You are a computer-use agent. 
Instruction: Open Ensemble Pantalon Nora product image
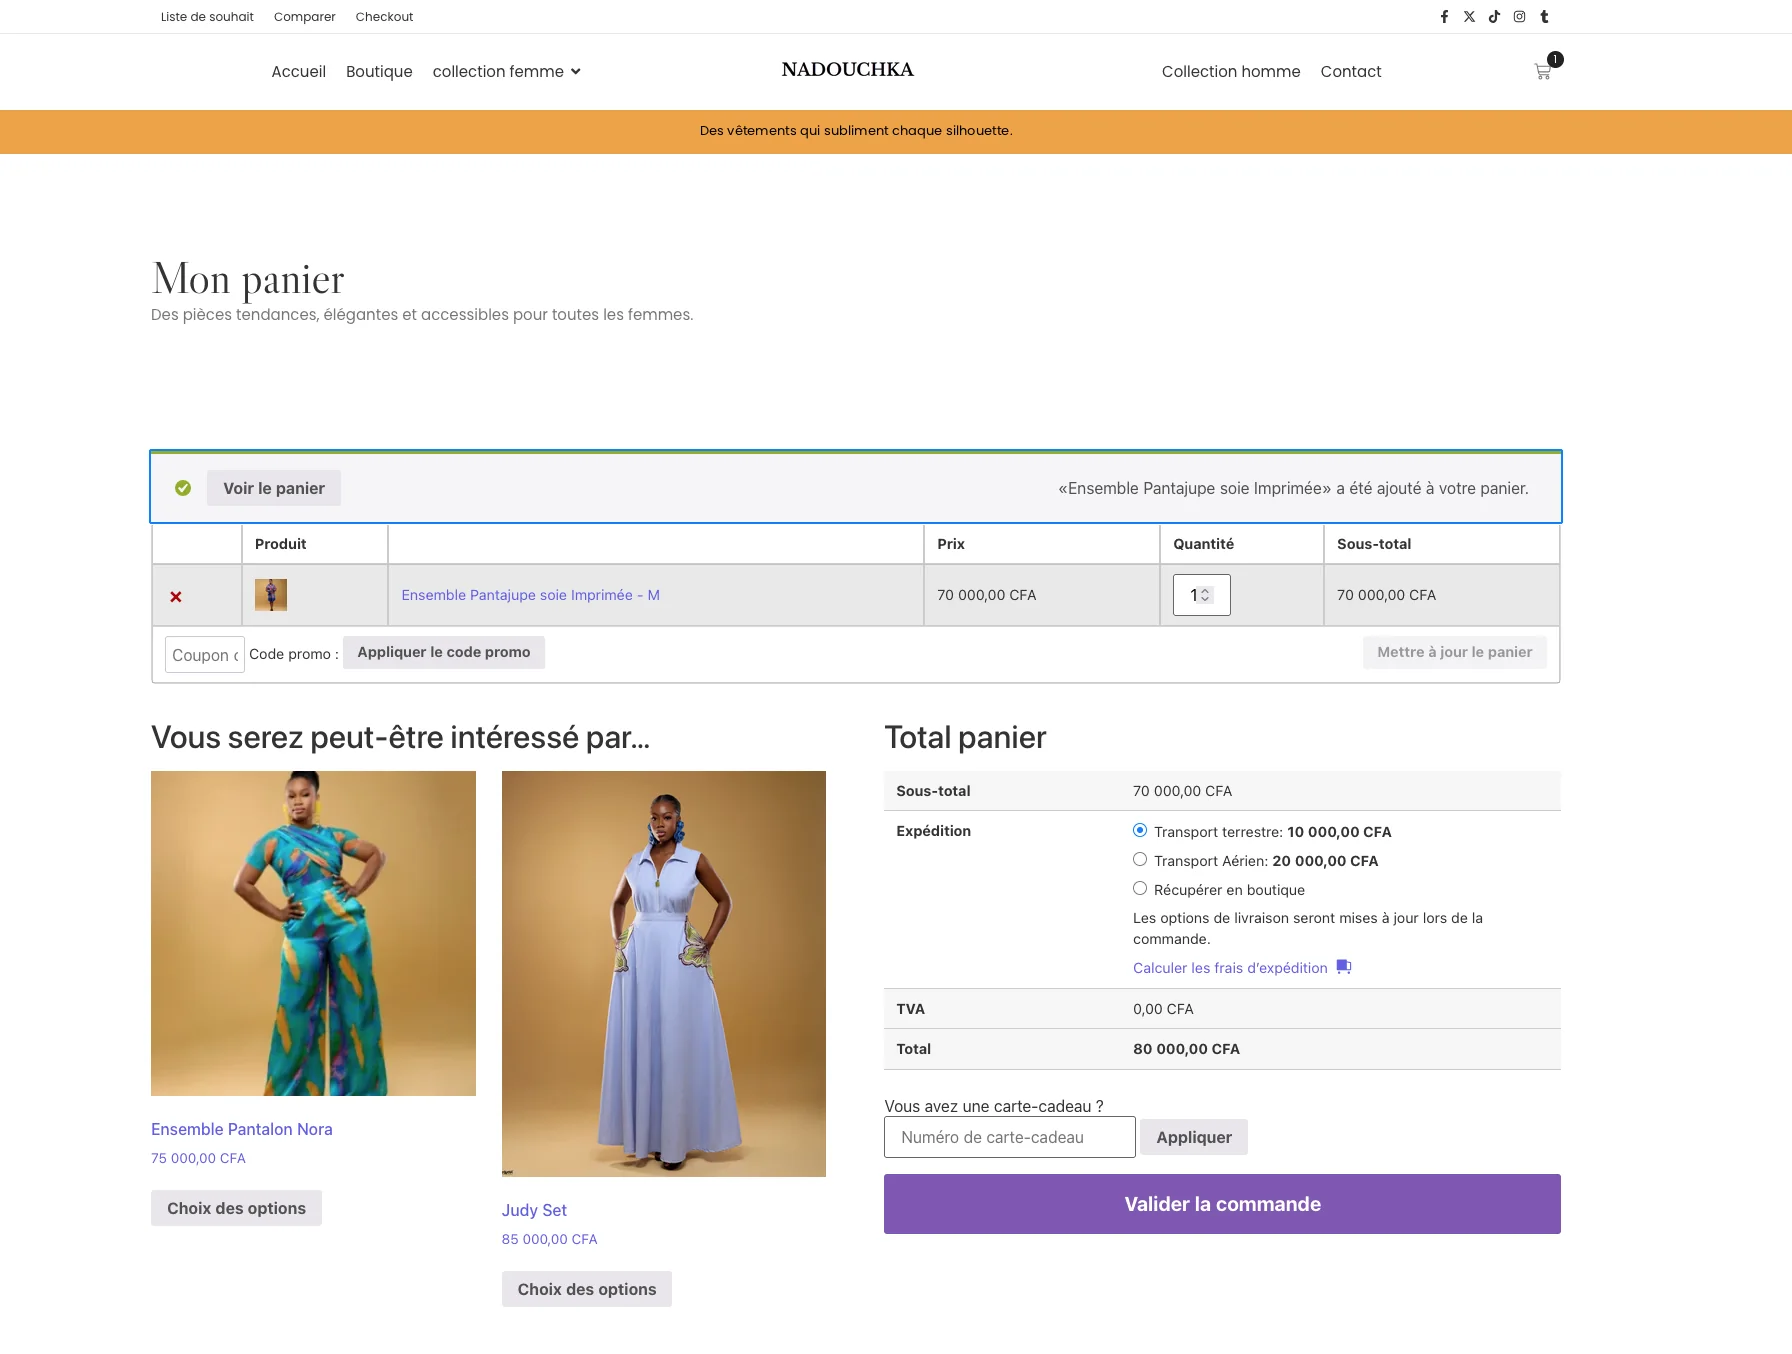tap(313, 933)
